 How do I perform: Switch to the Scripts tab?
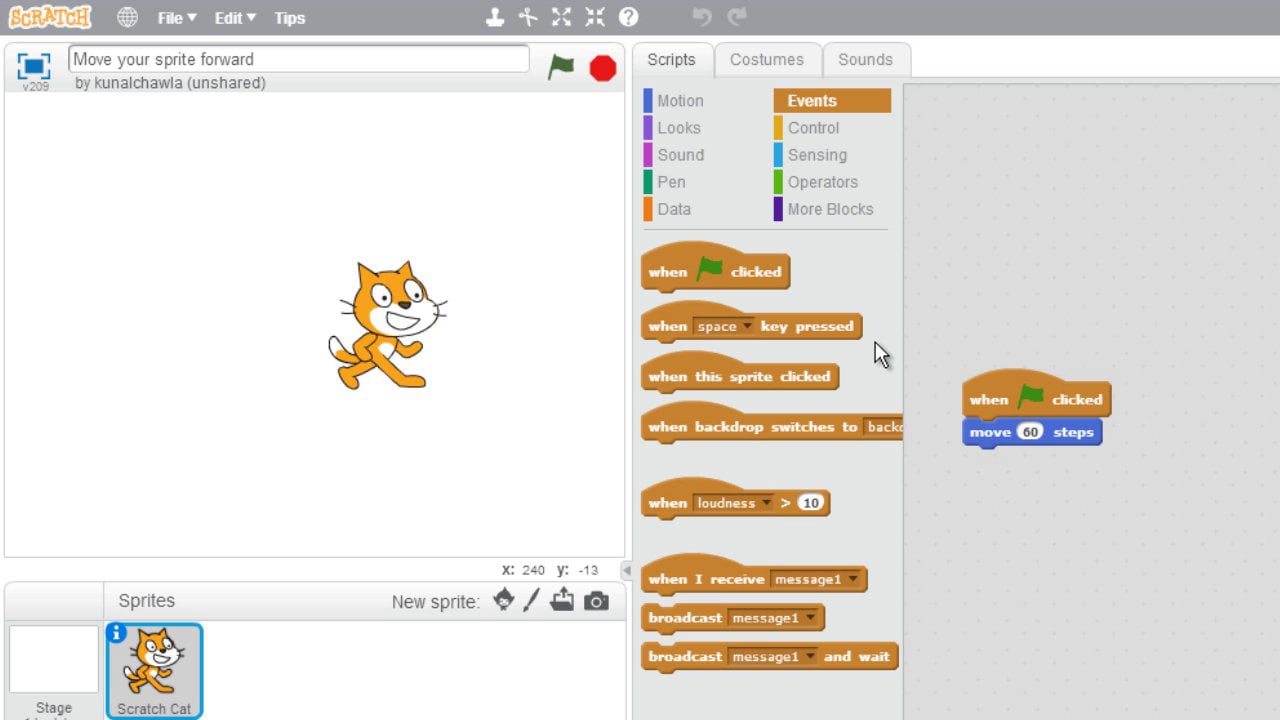coord(671,59)
